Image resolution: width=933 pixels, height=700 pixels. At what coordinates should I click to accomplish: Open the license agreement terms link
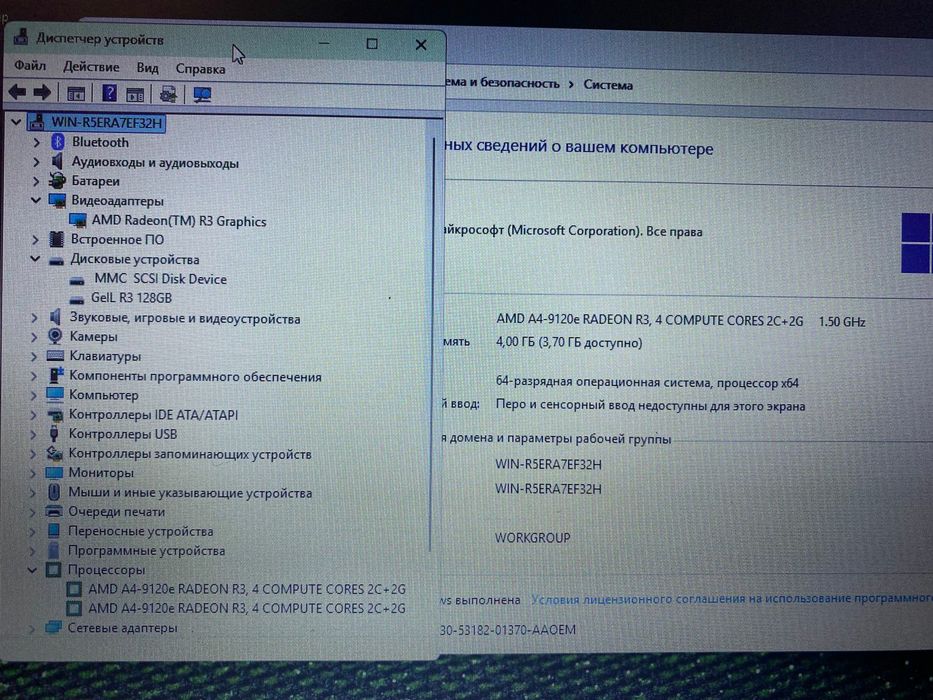731,599
